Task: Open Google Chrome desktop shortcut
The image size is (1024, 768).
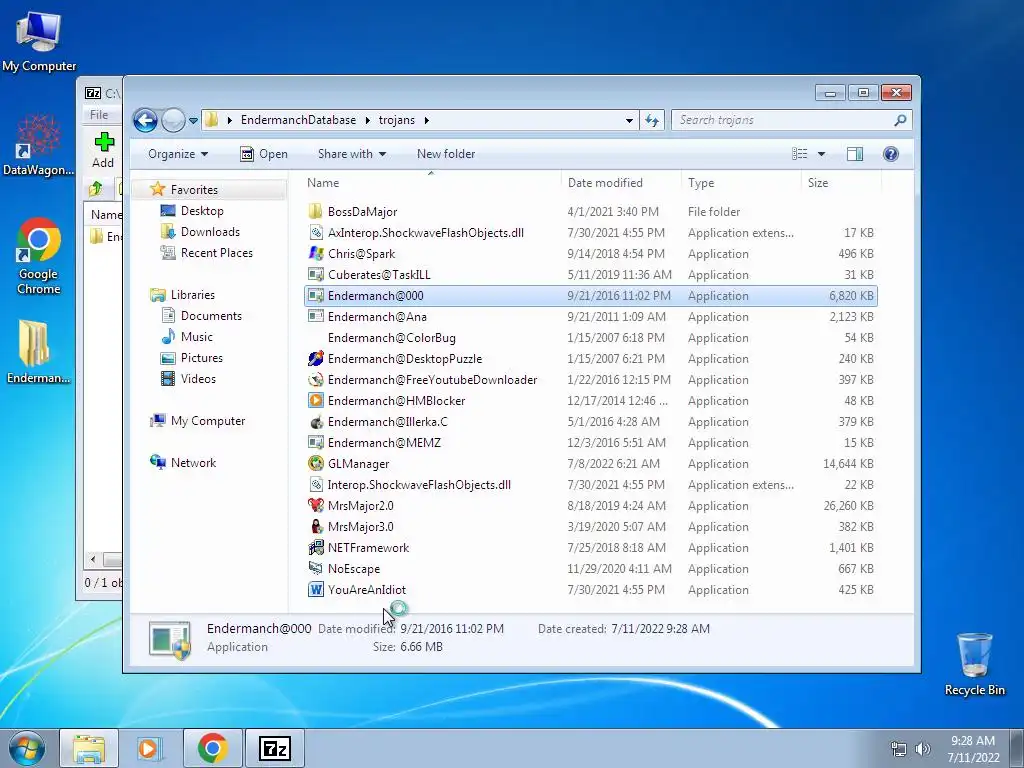Action: pyautogui.click(x=39, y=256)
